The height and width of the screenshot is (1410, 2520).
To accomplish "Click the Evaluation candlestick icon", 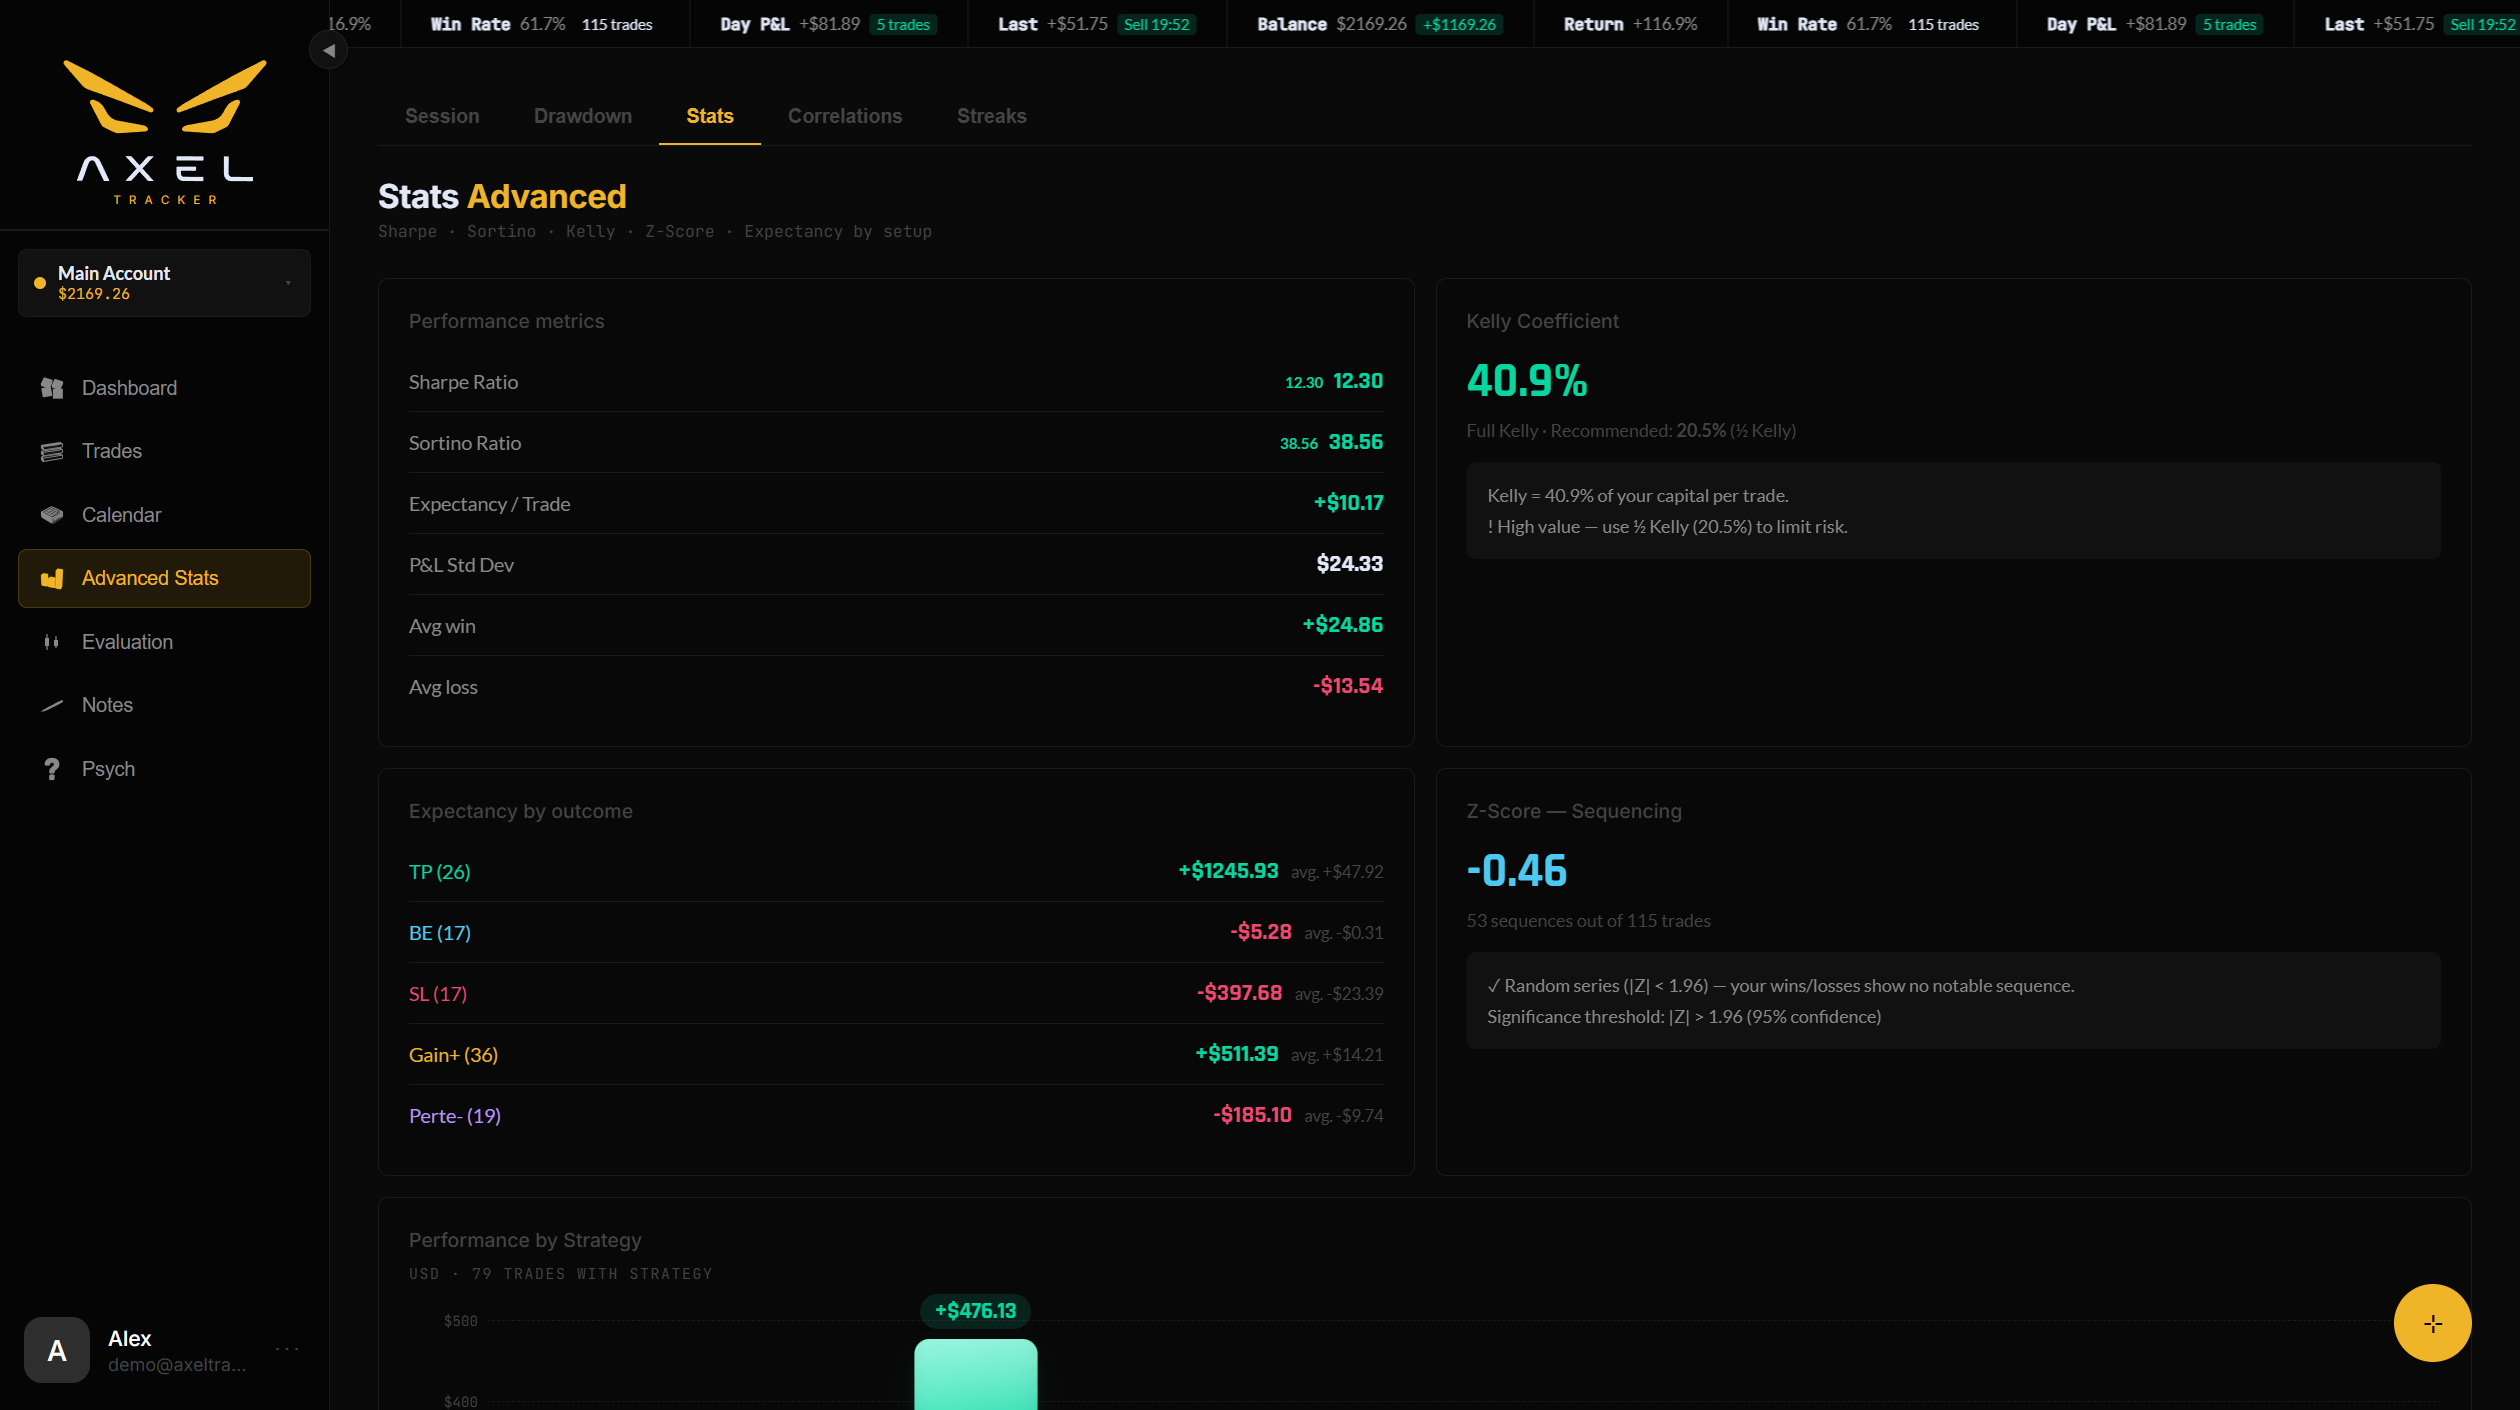I will [x=52, y=642].
